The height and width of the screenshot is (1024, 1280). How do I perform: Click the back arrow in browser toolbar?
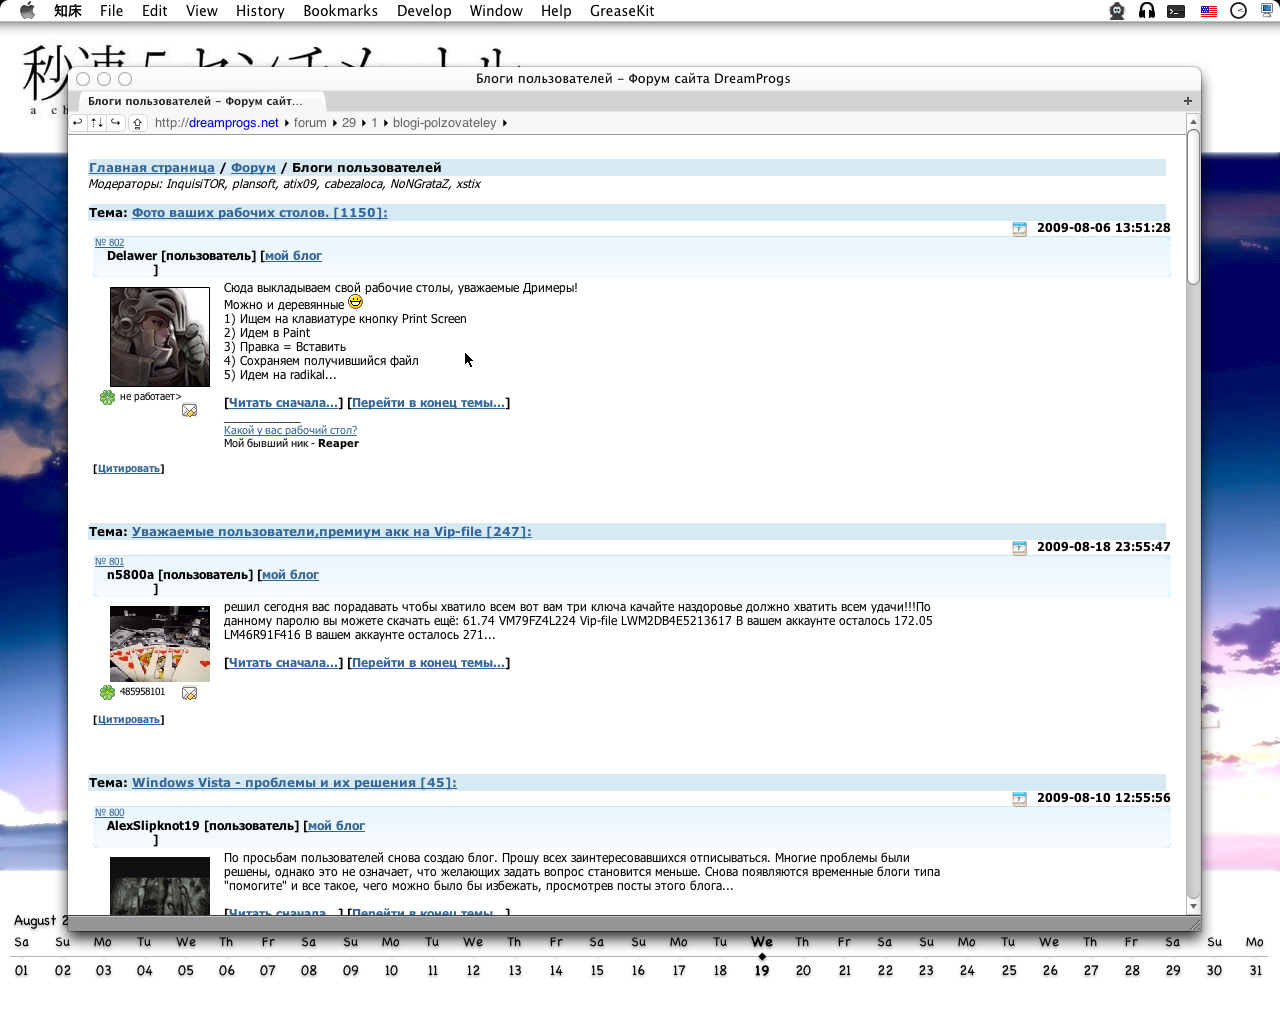click(77, 122)
